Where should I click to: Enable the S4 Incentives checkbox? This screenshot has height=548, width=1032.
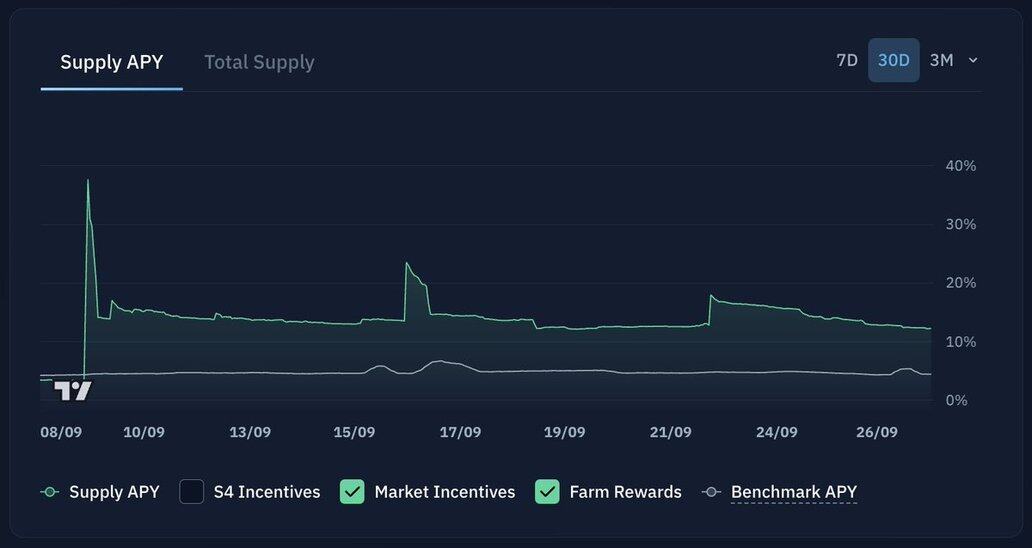coord(192,492)
